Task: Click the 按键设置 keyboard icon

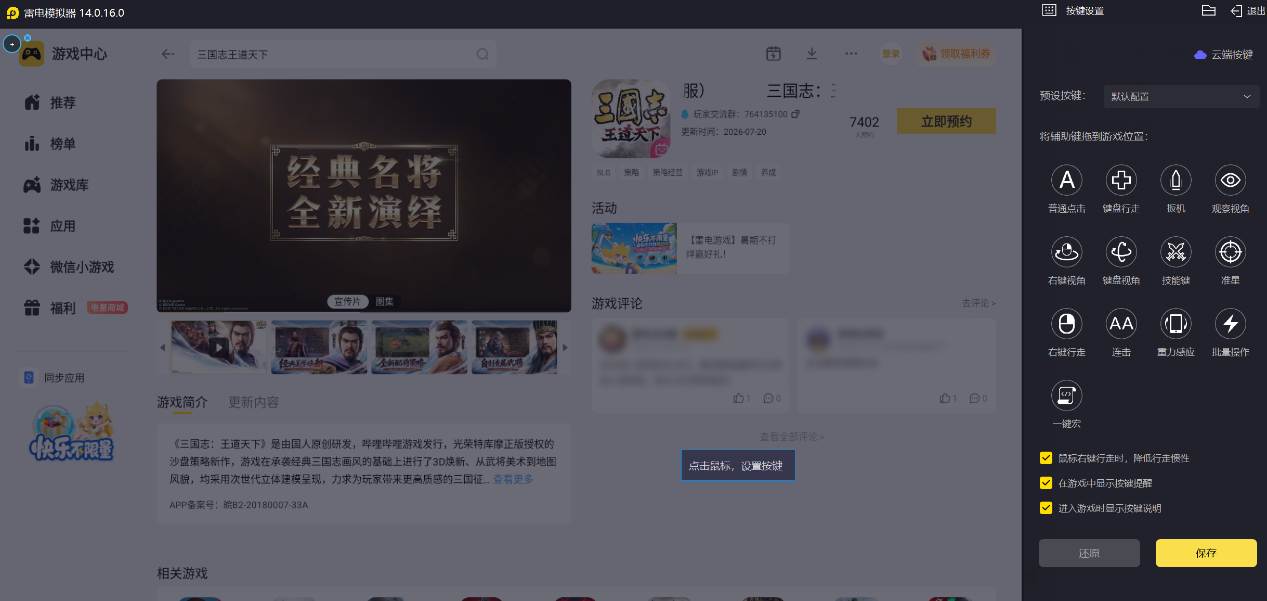Action: 1049,10
